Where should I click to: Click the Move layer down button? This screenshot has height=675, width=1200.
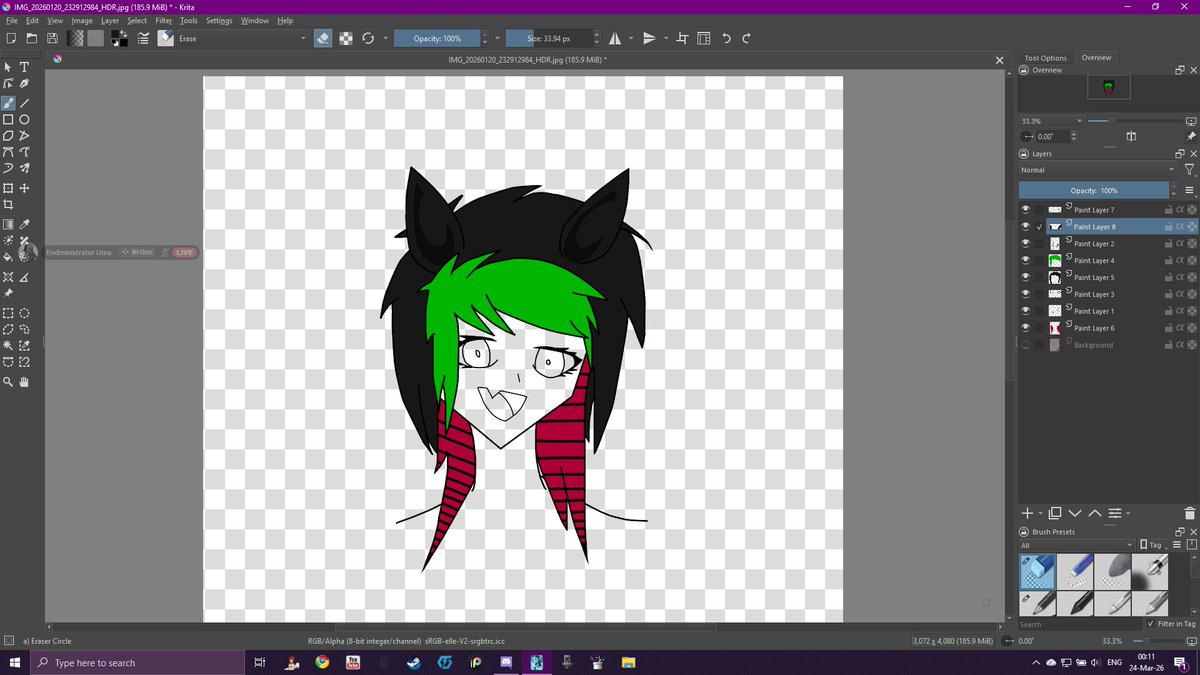(x=1075, y=513)
